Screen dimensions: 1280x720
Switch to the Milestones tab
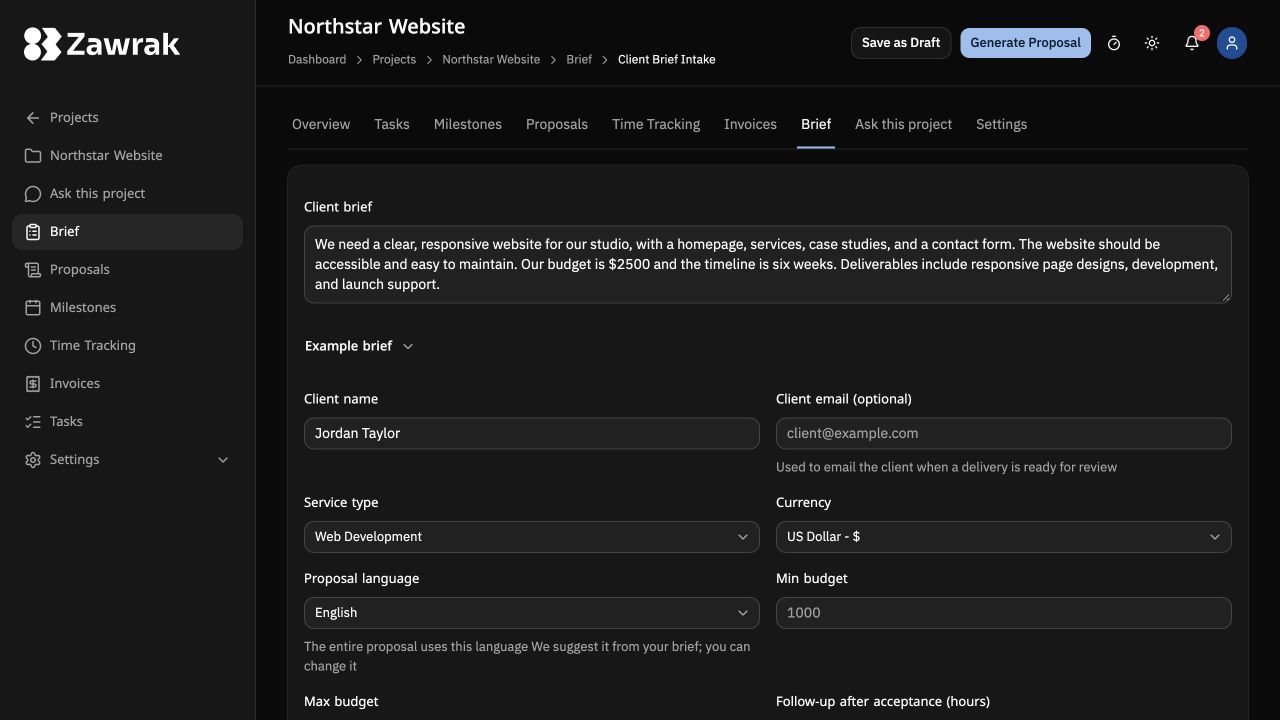(x=468, y=125)
